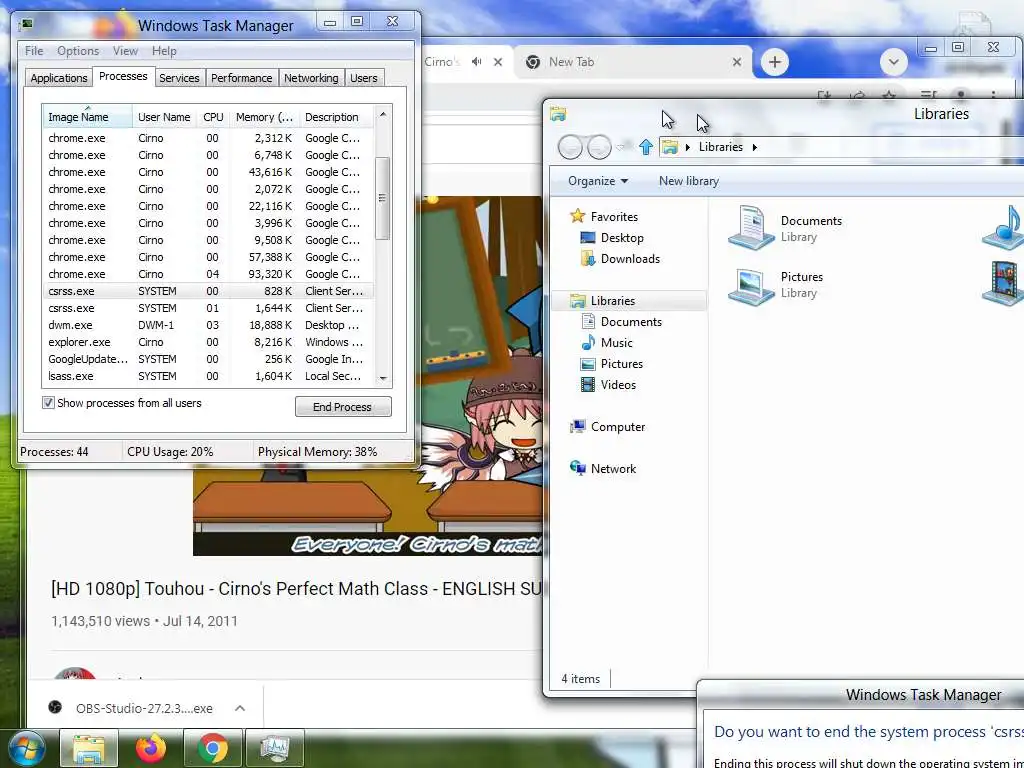Screen dimensions: 1024x768
Task: Click the process list scroll up arrow
Action: click(383, 114)
